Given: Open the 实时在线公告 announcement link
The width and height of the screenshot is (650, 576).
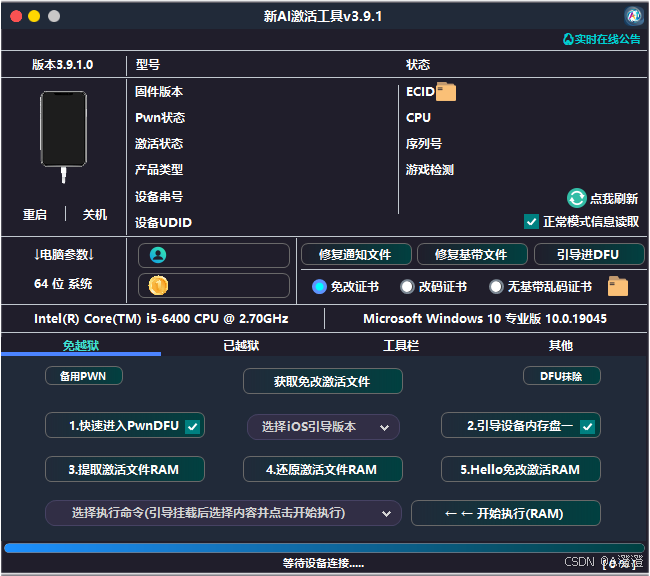Looking at the screenshot, I should coord(601,39).
